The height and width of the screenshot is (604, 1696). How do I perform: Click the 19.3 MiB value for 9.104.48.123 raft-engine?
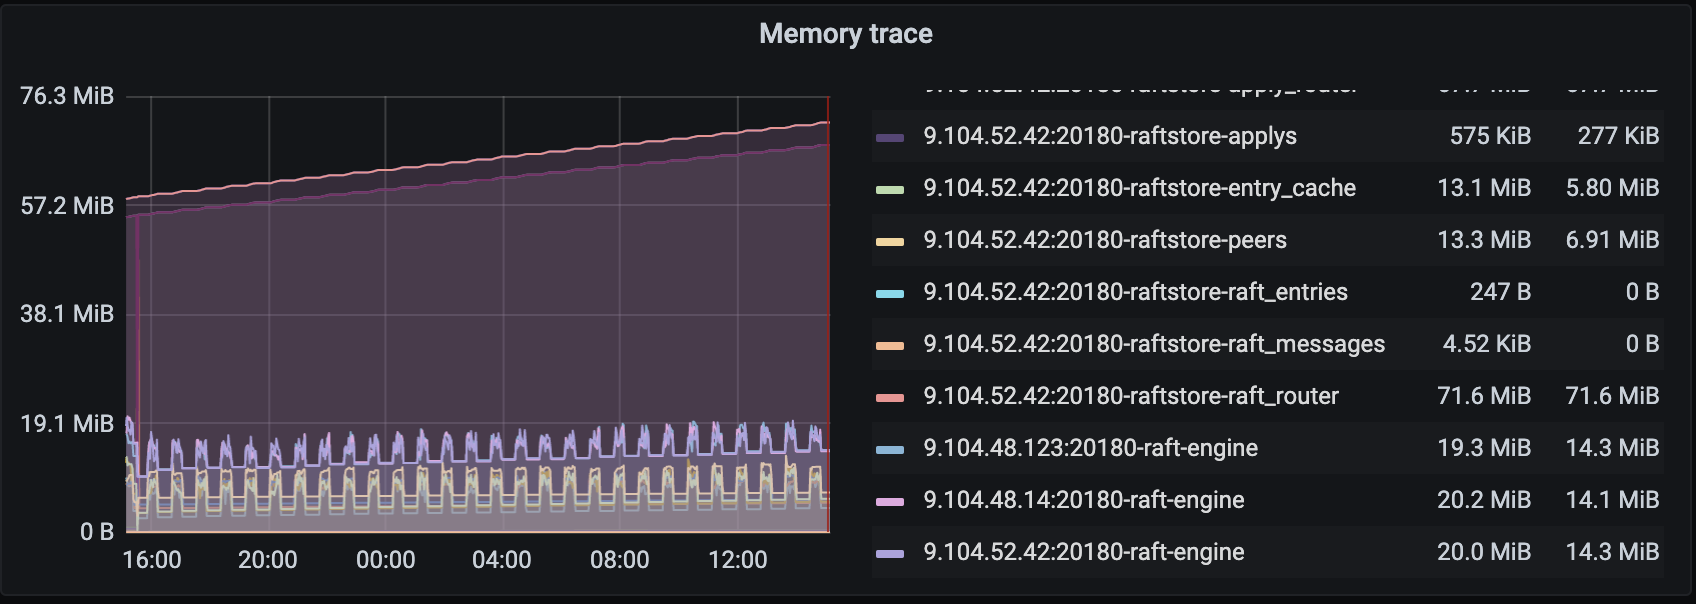point(1484,448)
